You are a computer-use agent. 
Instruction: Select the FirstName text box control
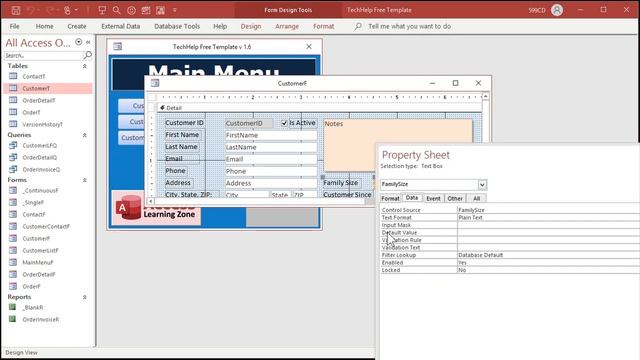click(271, 135)
